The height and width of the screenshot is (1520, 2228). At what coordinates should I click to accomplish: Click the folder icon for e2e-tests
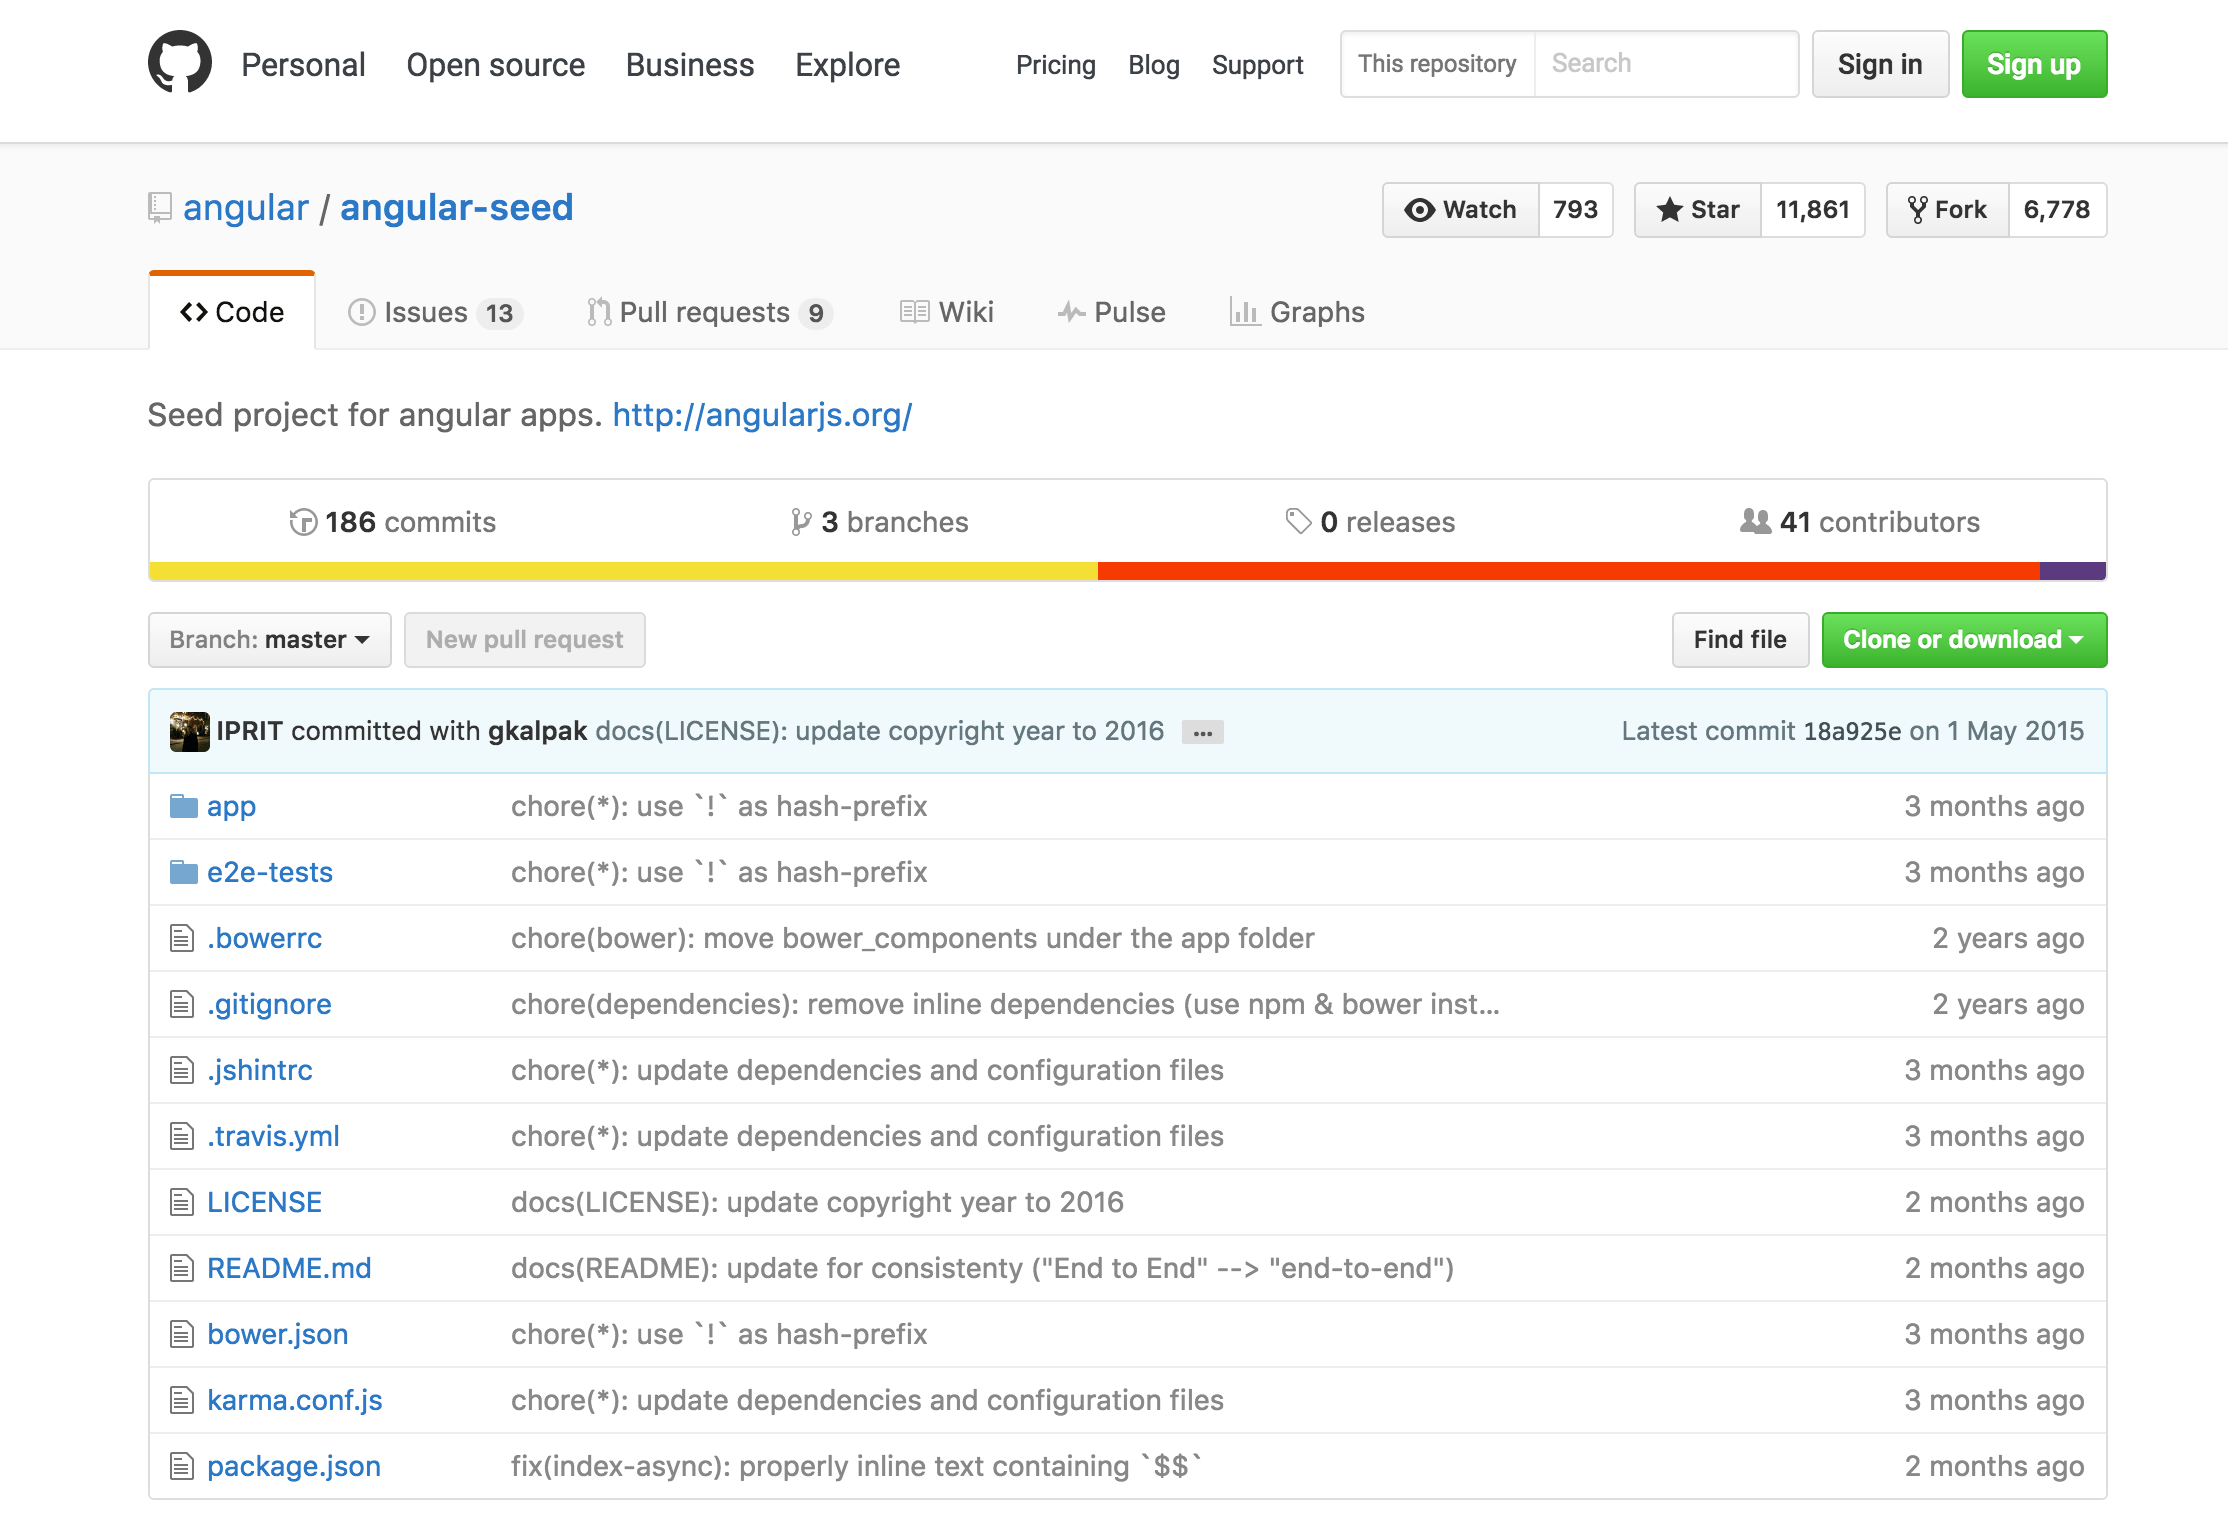[184, 871]
